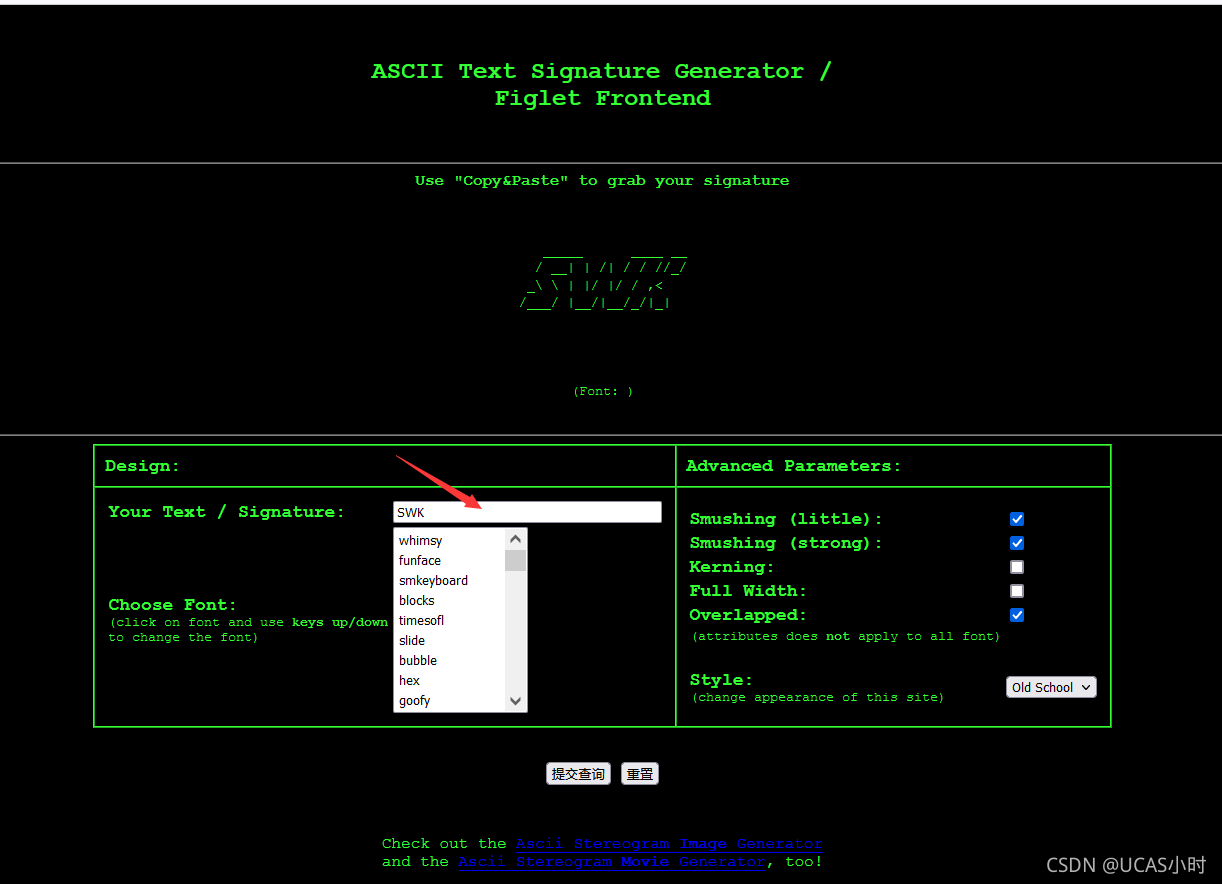Select the bubble font
The height and width of the screenshot is (884, 1222).
(449, 660)
